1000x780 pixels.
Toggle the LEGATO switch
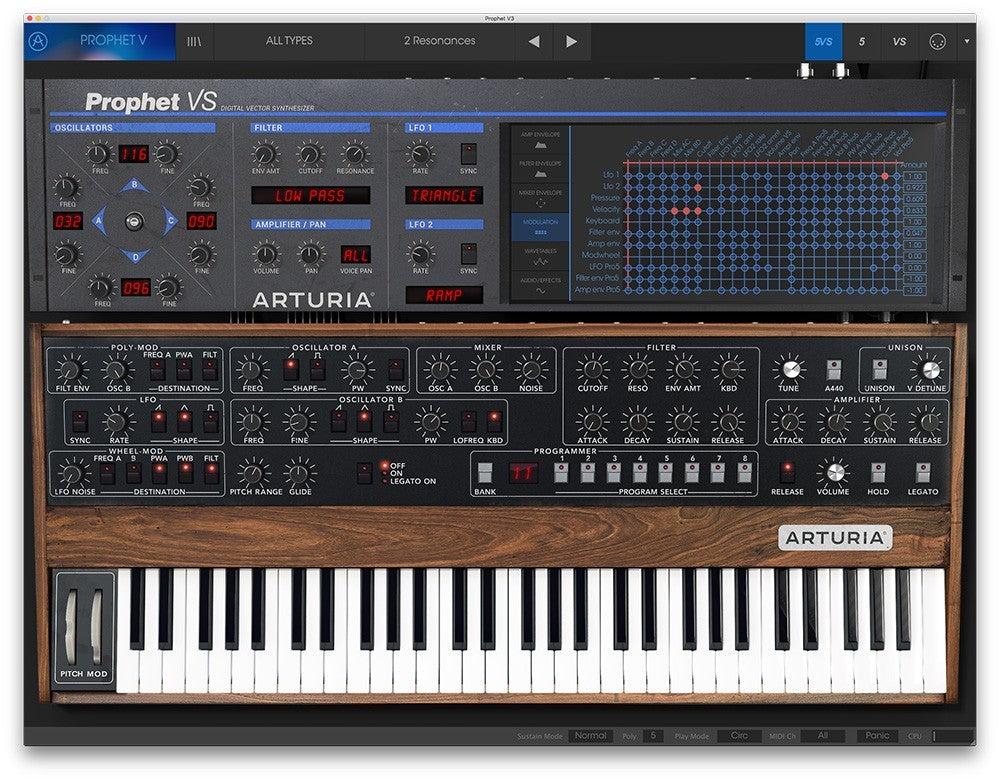click(x=922, y=473)
